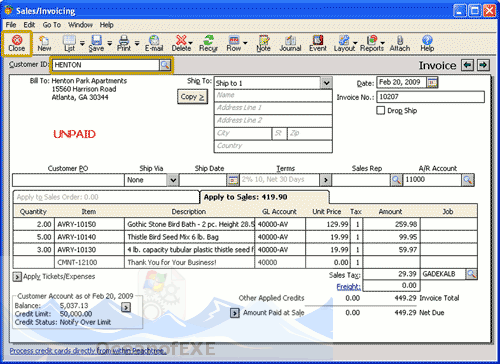
Task: Enable the Drop Ship checkbox
Action: [x=381, y=110]
